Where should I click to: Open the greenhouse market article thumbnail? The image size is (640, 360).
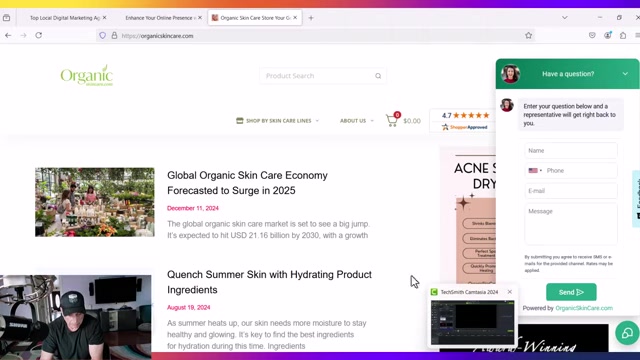95,202
